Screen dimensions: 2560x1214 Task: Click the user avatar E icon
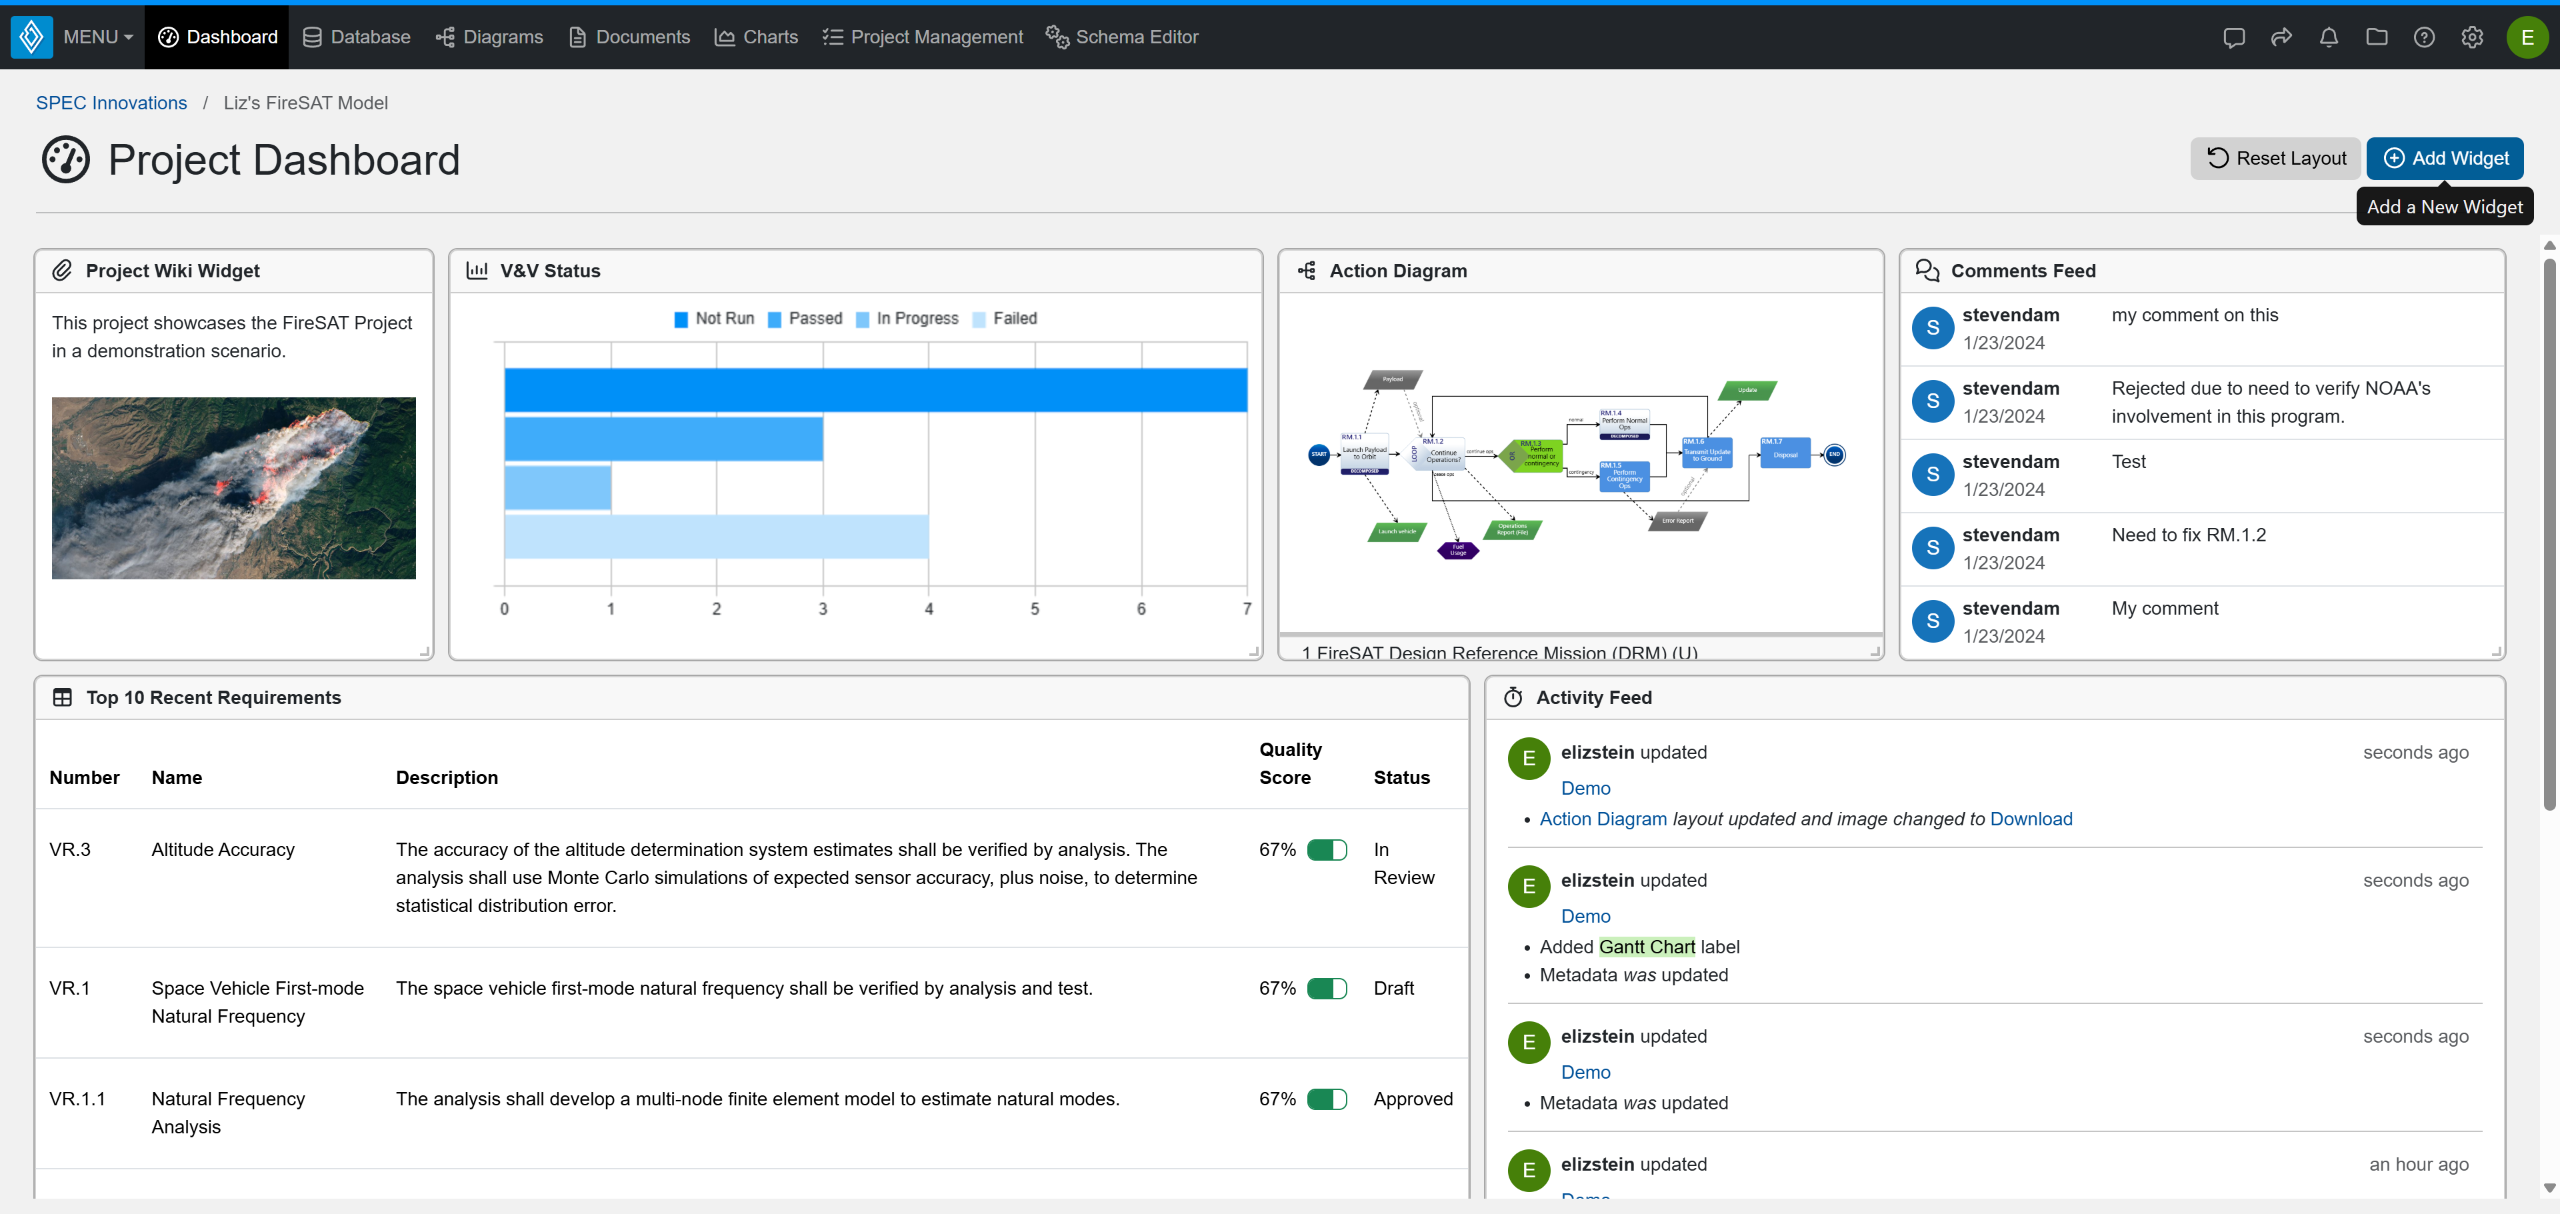2527,38
